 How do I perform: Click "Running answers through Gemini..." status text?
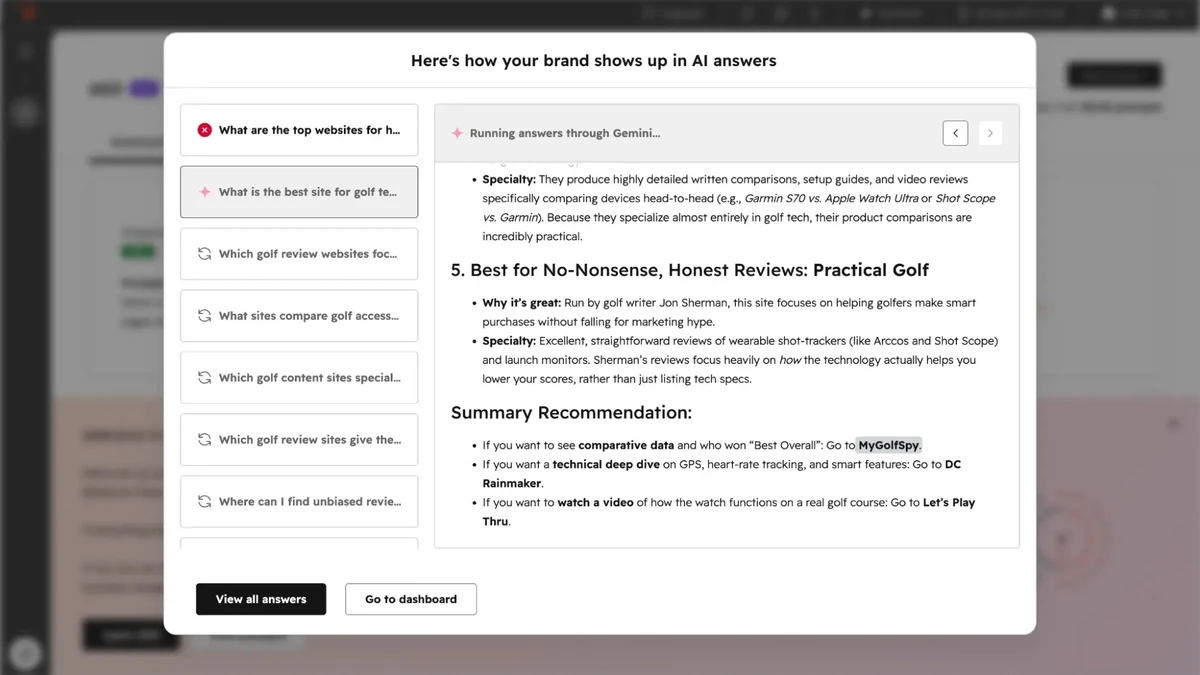[565, 133]
